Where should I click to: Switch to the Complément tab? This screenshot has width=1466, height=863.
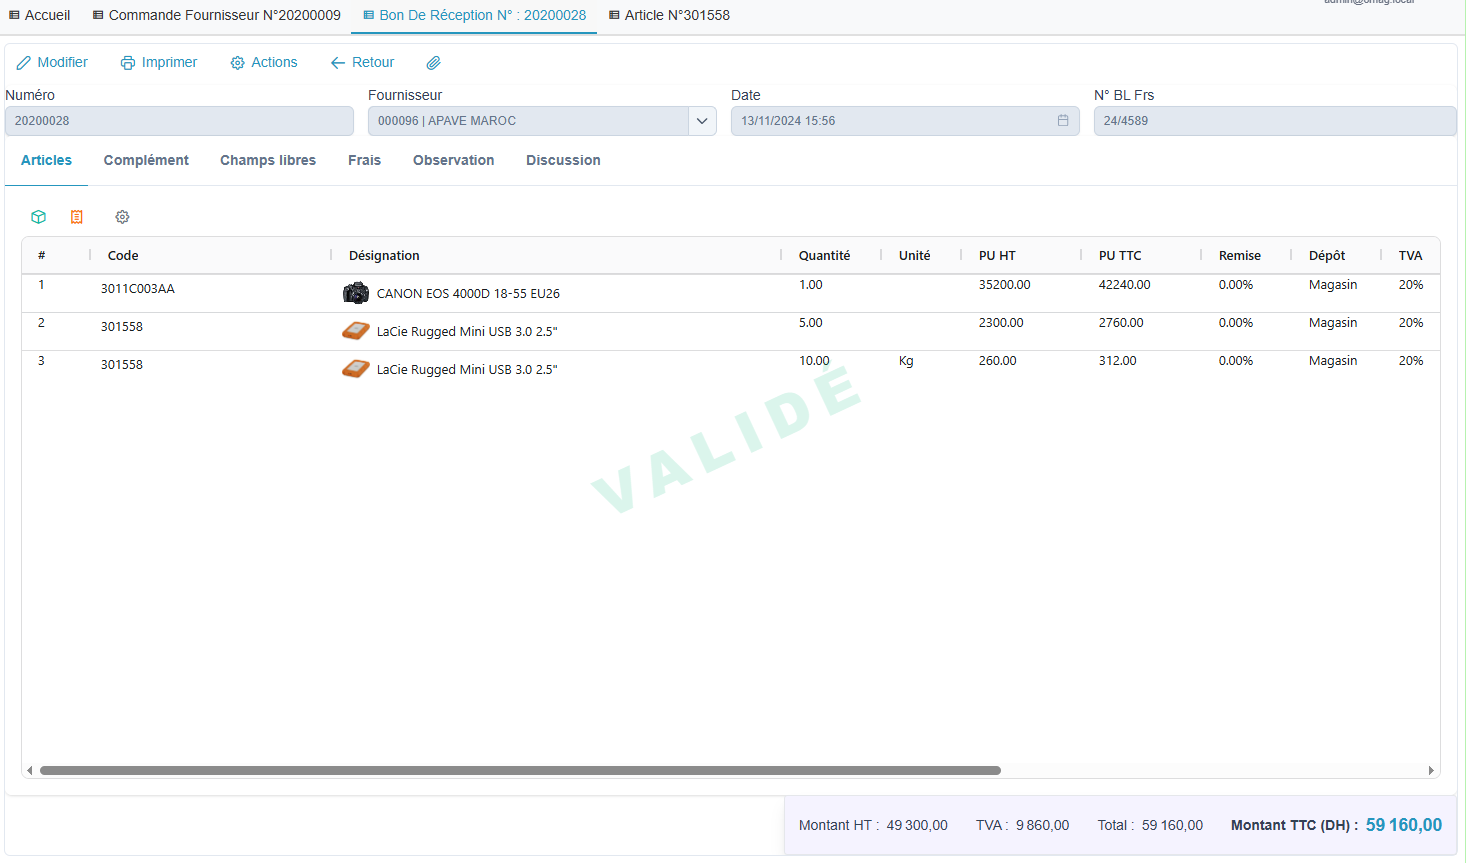(146, 160)
